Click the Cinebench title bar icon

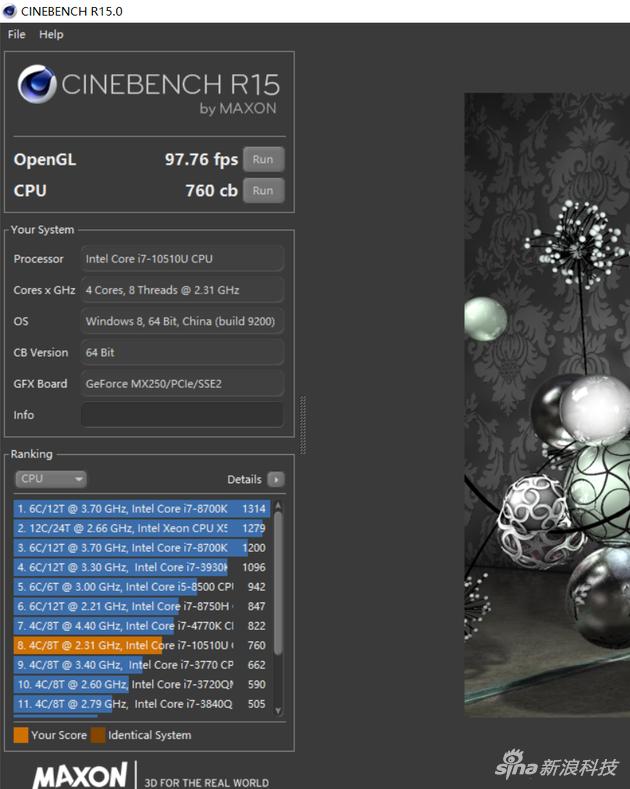[x=10, y=11]
